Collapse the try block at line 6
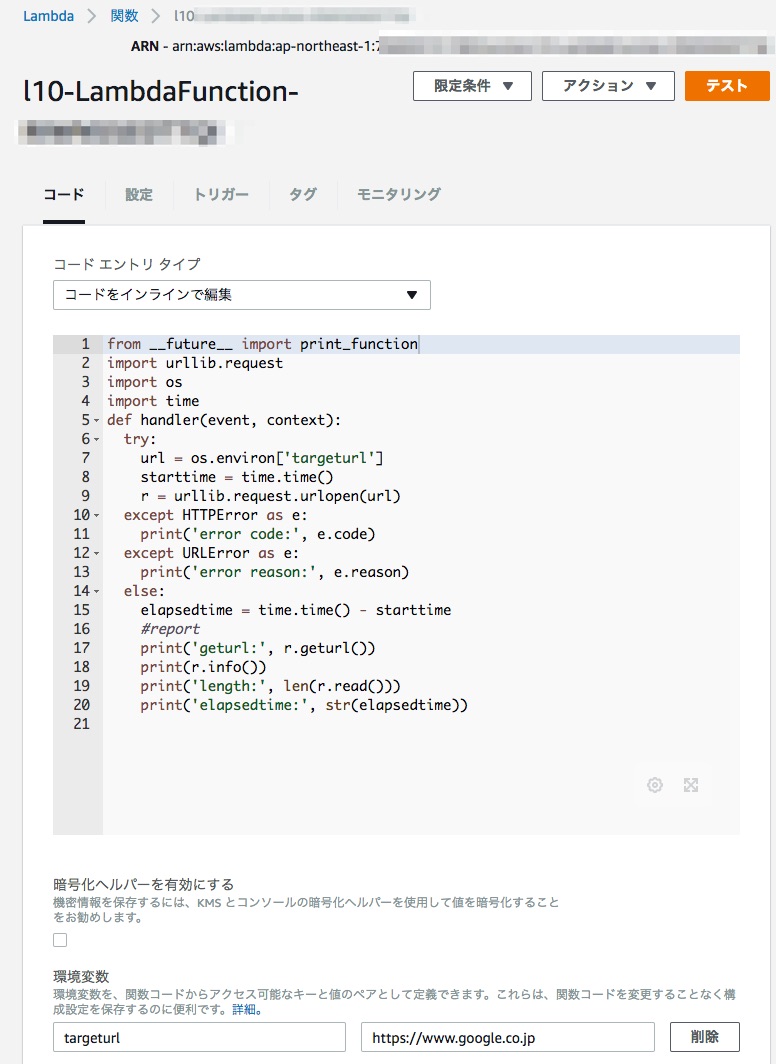 (94, 438)
